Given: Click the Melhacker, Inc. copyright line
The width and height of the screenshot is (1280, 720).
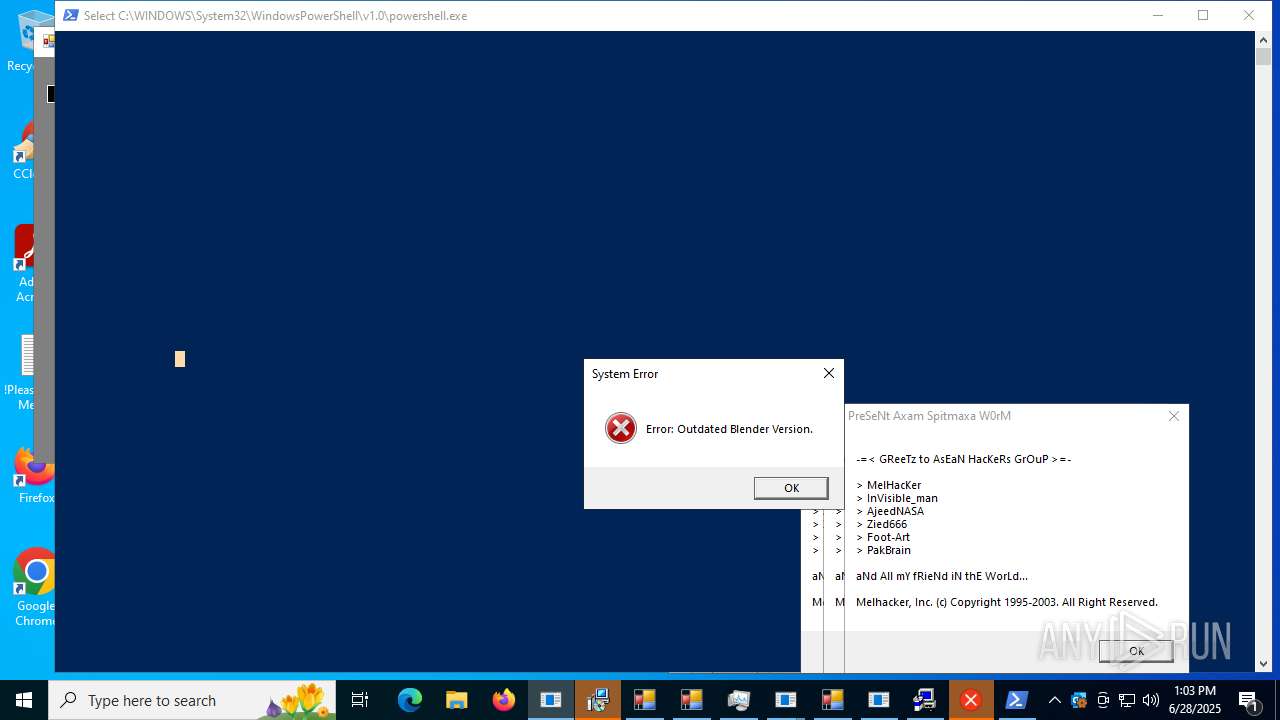Looking at the screenshot, I should pyautogui.click(x=1007, y=602).
